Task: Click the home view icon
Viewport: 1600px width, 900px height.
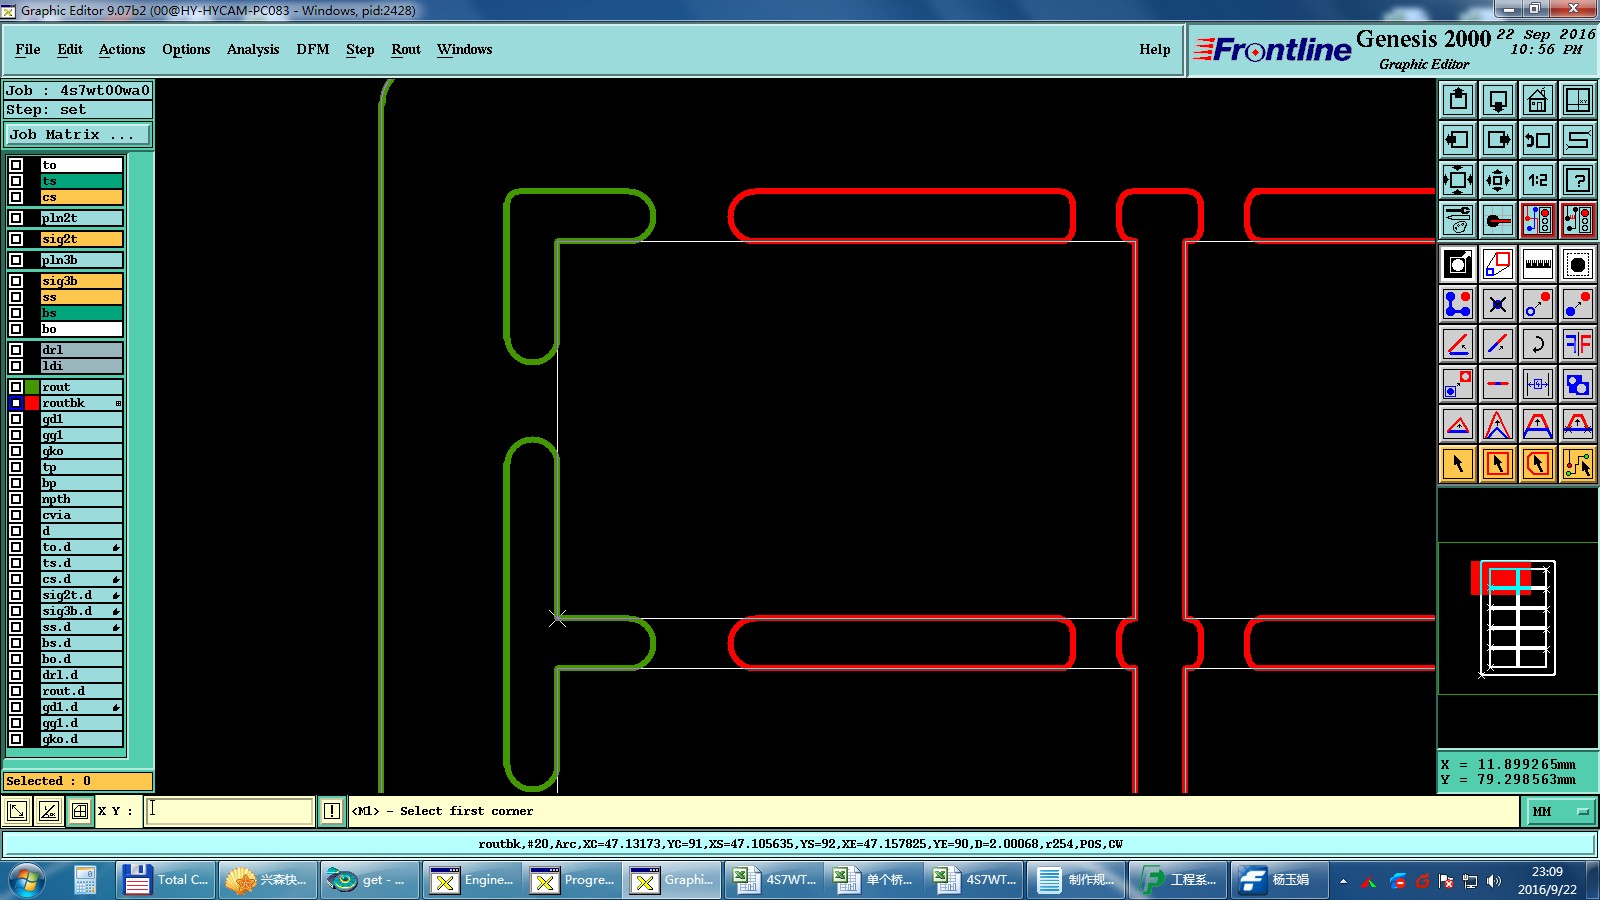Action: 1538,100
